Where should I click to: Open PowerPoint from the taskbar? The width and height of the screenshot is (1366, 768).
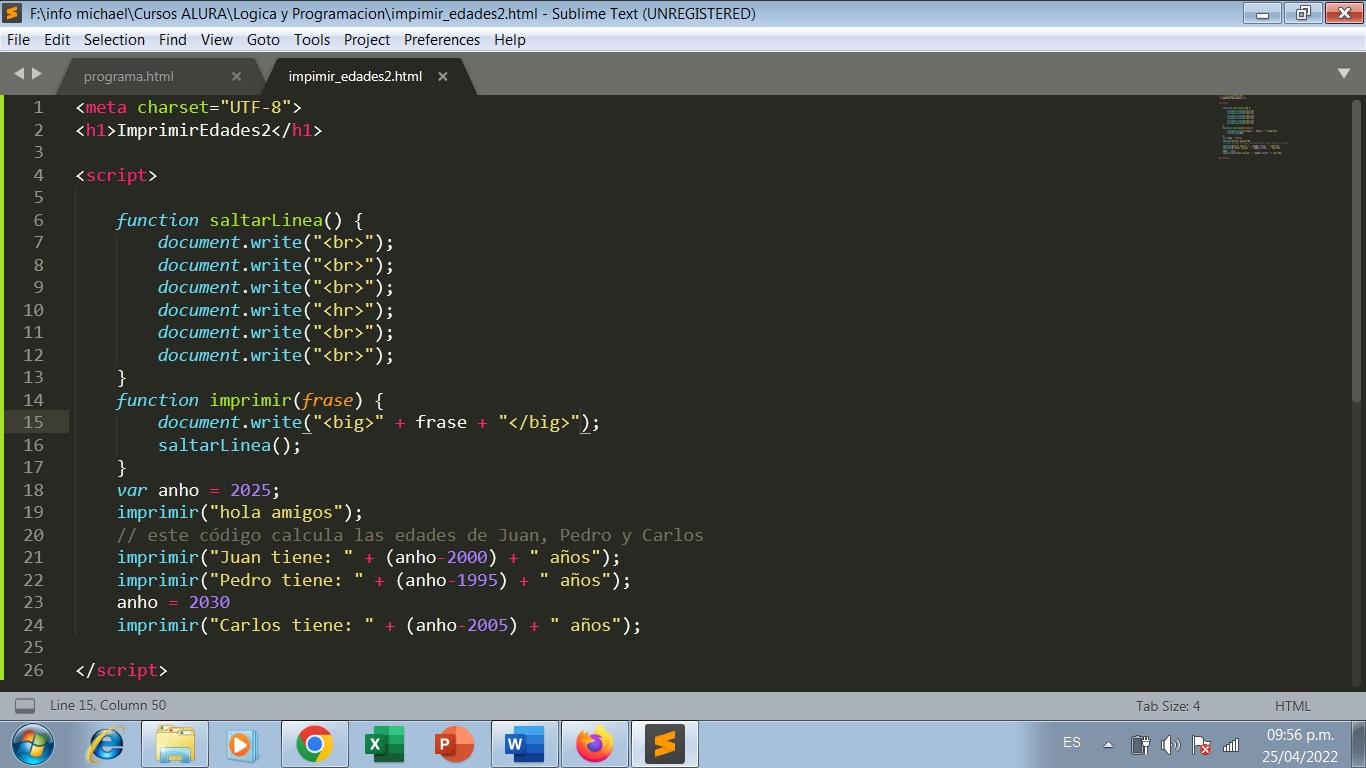coord(454,745)
